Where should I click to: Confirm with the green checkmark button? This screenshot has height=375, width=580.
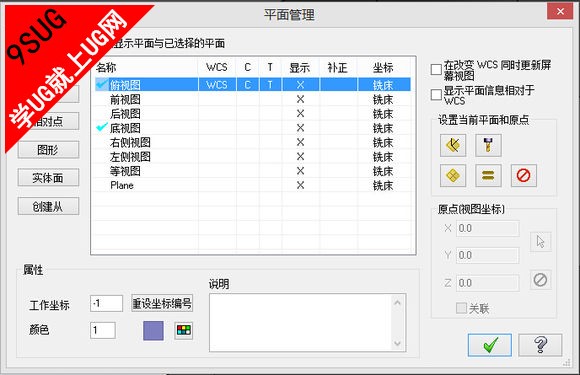click(490, 345)
